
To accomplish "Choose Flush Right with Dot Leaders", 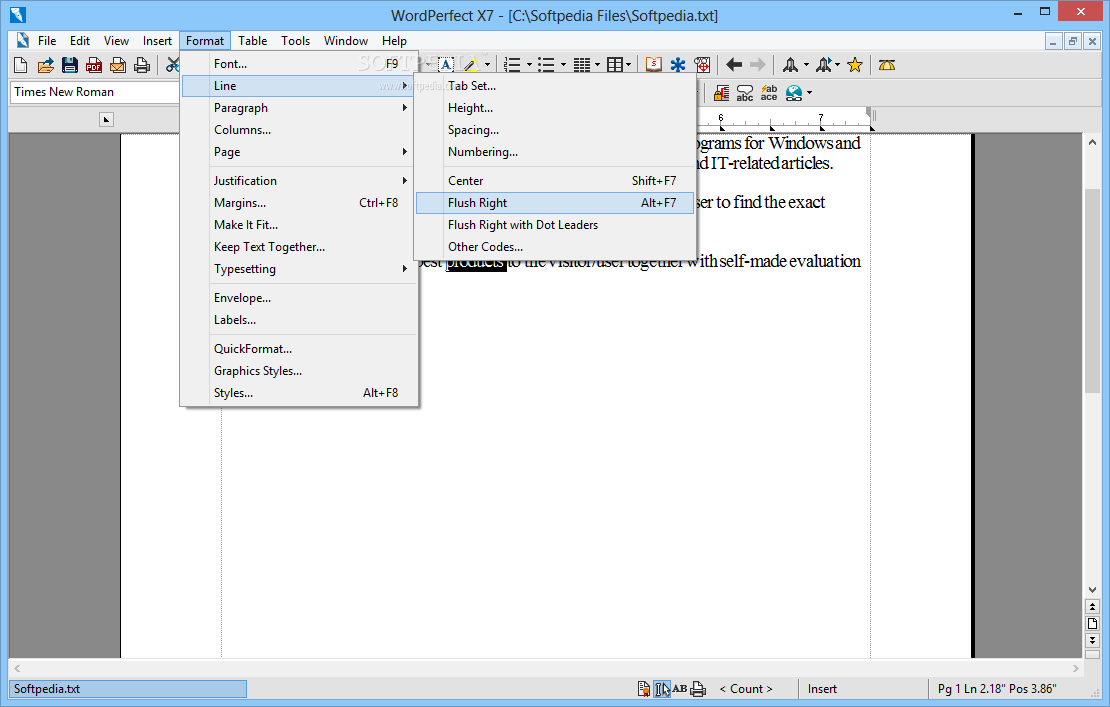I will pyautogui.click(x=555, y=224).
